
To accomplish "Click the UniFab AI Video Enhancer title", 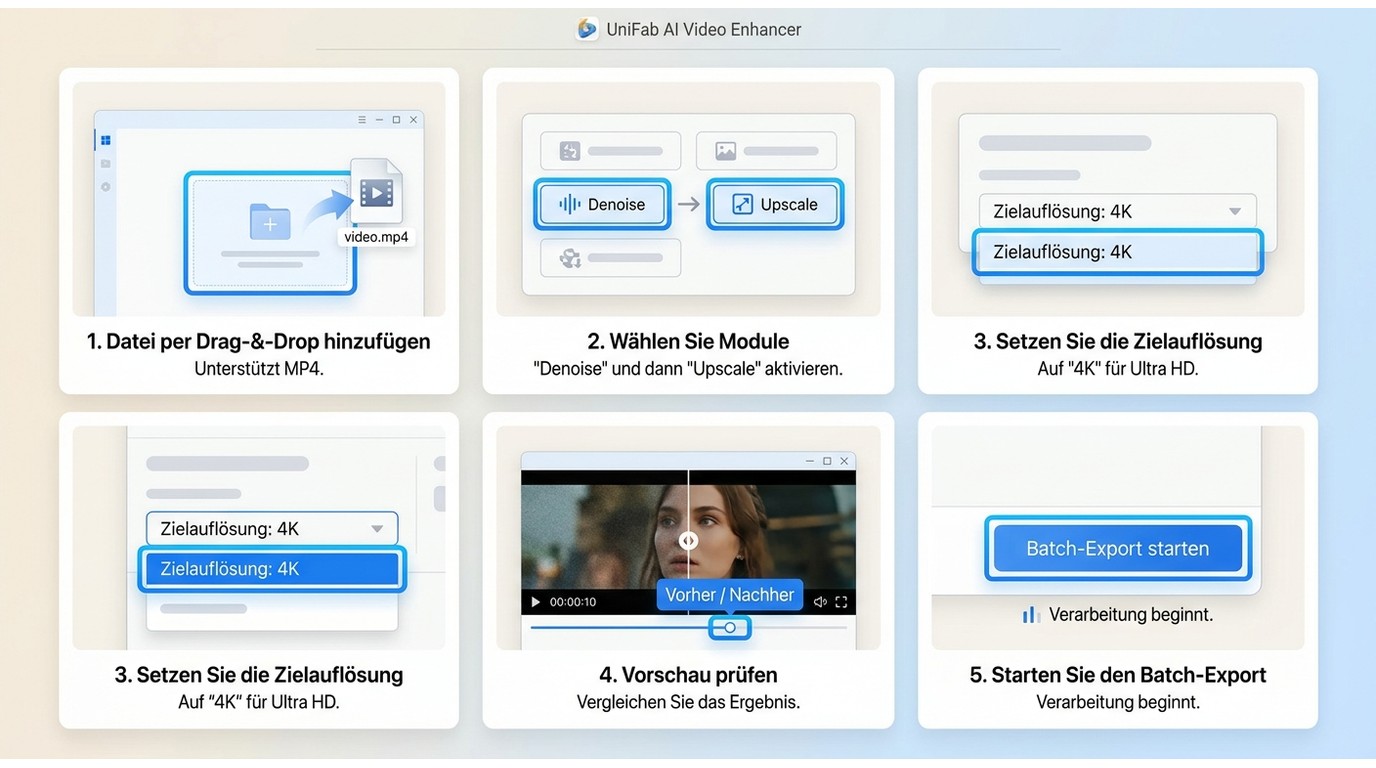I will coord(704,30).
